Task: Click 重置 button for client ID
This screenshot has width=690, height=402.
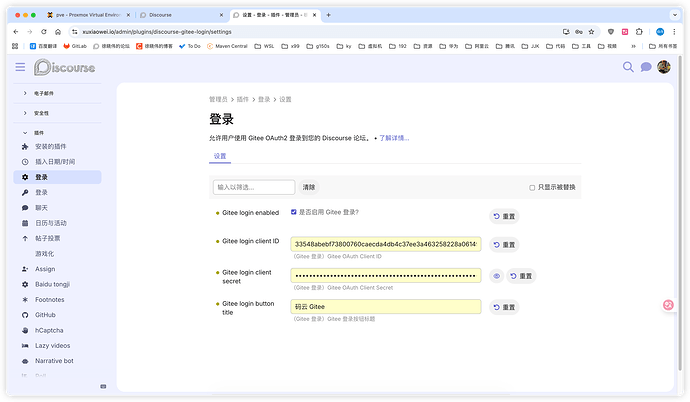Action: tap(504, 245)
